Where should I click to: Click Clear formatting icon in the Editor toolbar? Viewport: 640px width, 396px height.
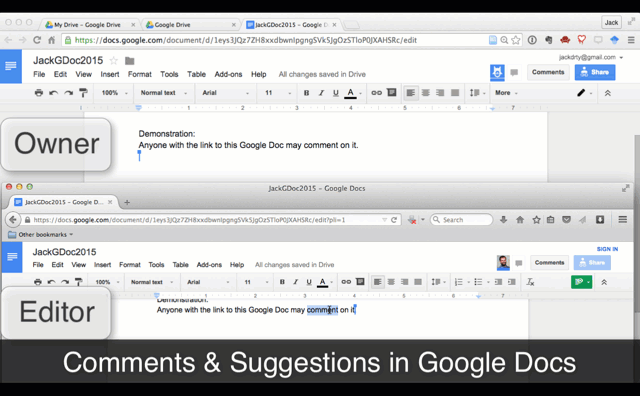(530, 282)
